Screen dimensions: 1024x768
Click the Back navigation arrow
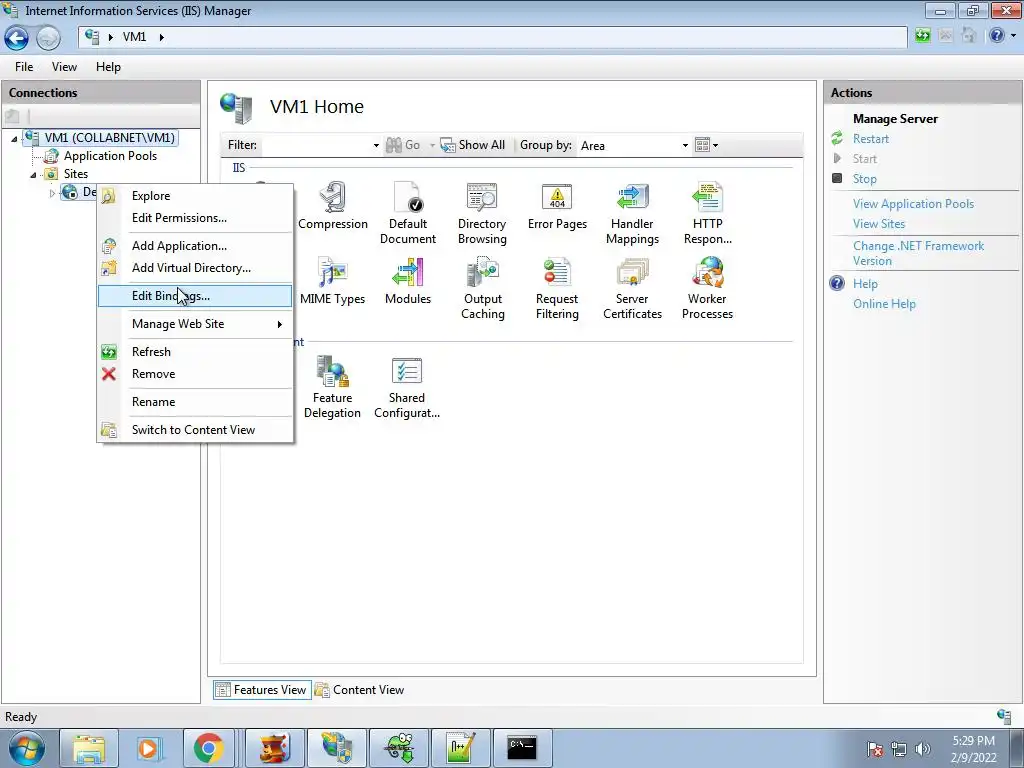[x=16, y=38]
